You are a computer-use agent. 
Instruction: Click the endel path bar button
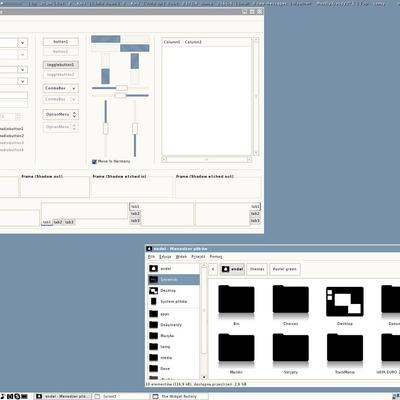pos(233,269)
